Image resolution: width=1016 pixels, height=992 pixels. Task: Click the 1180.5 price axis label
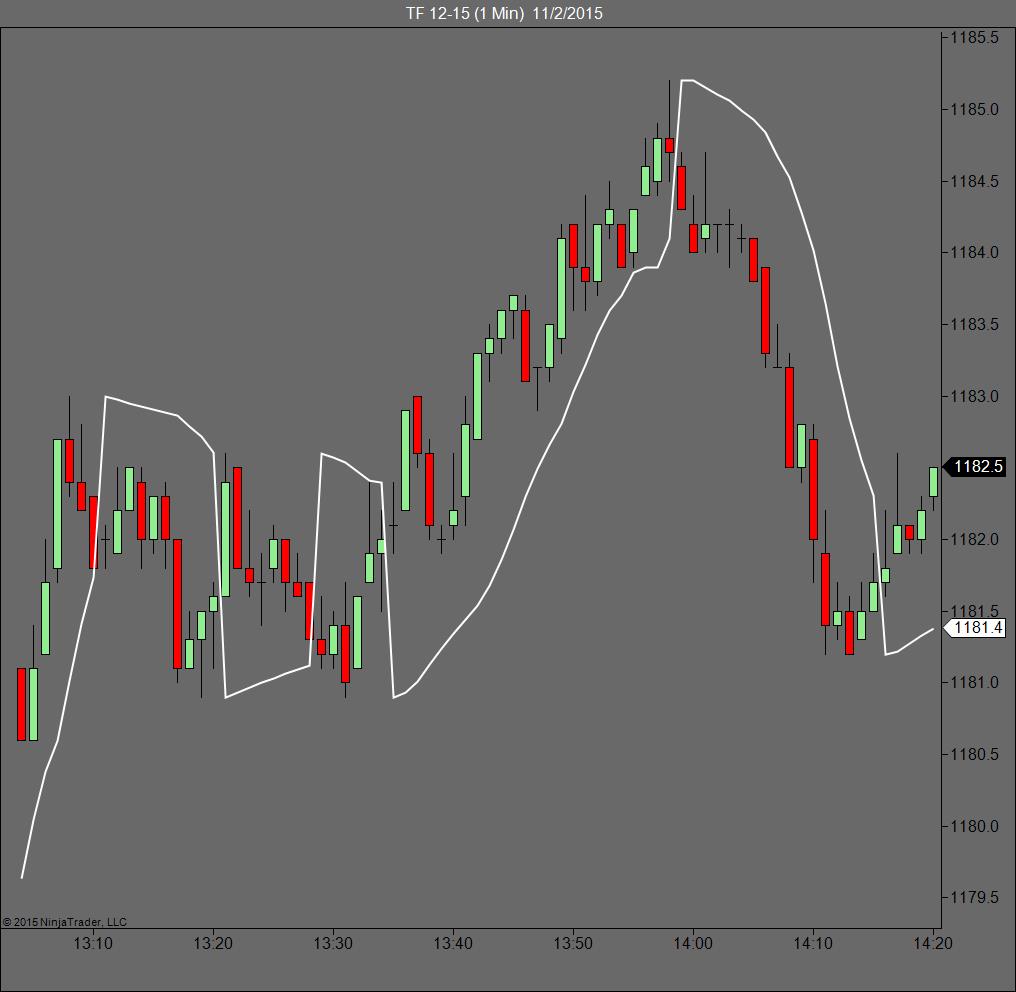[x=974, y=754]
